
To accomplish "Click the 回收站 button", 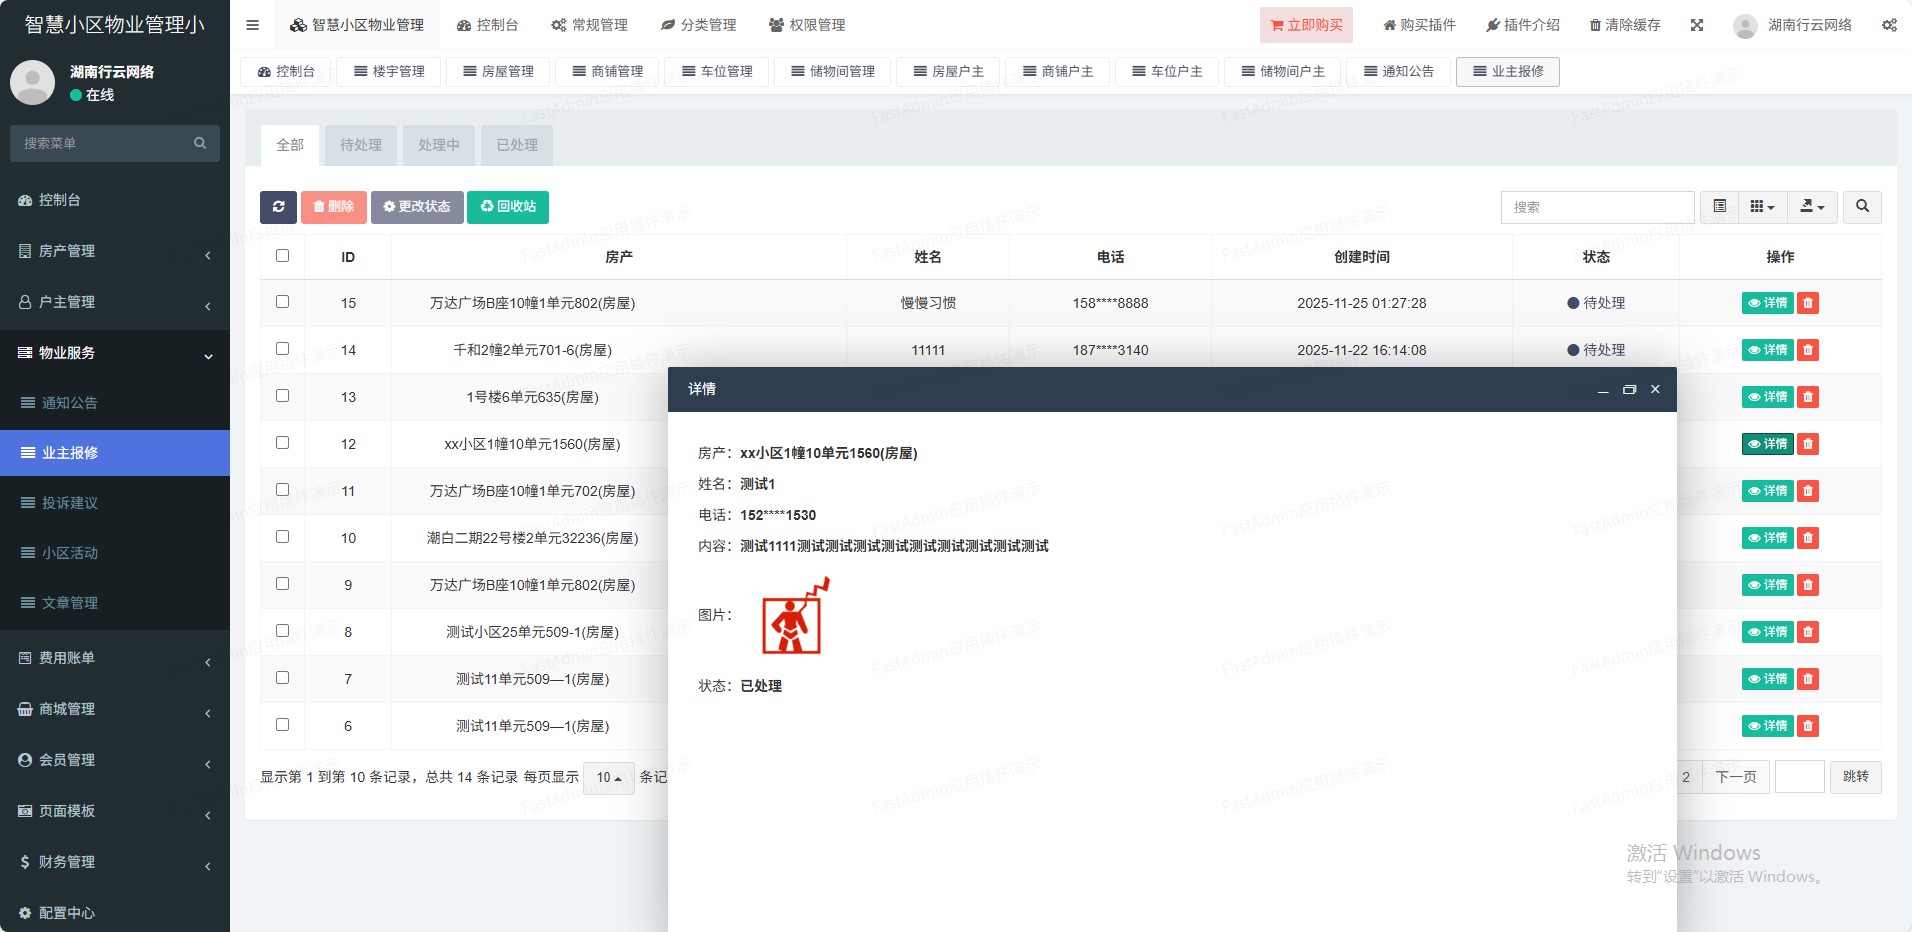I will point(508,207).
